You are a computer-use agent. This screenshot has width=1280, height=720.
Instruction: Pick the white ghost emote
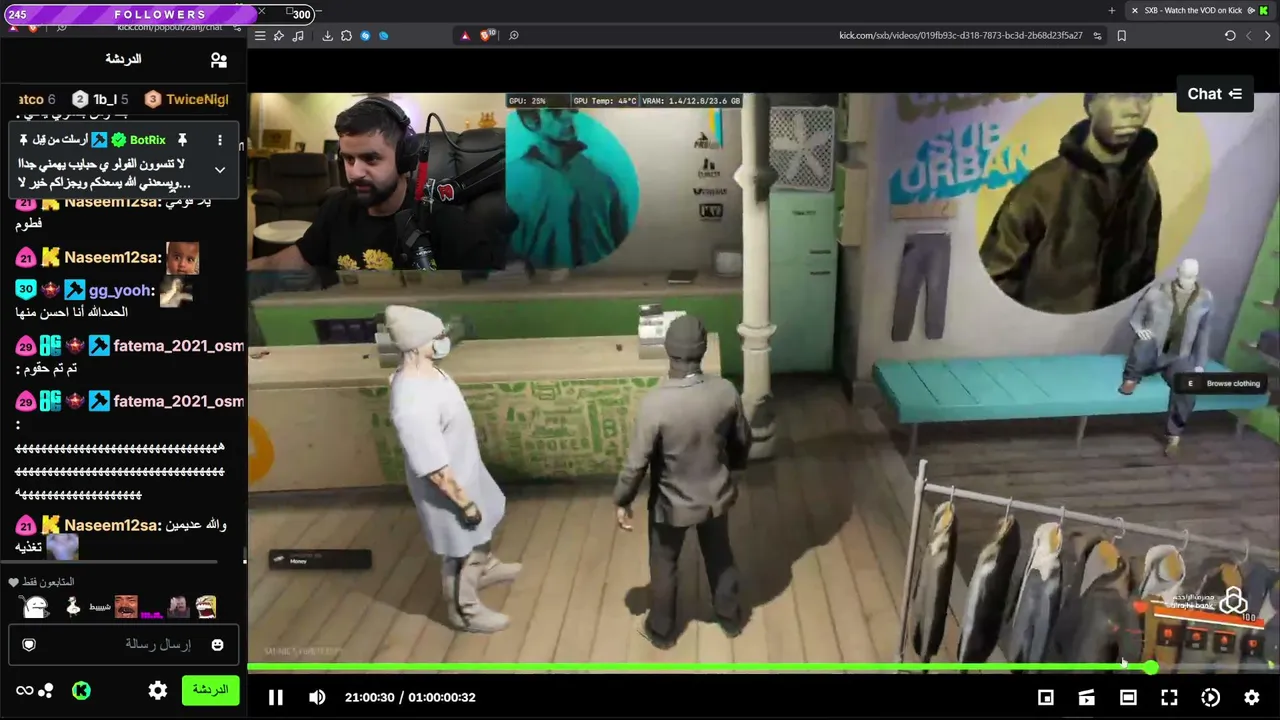(x=35, y=607)
